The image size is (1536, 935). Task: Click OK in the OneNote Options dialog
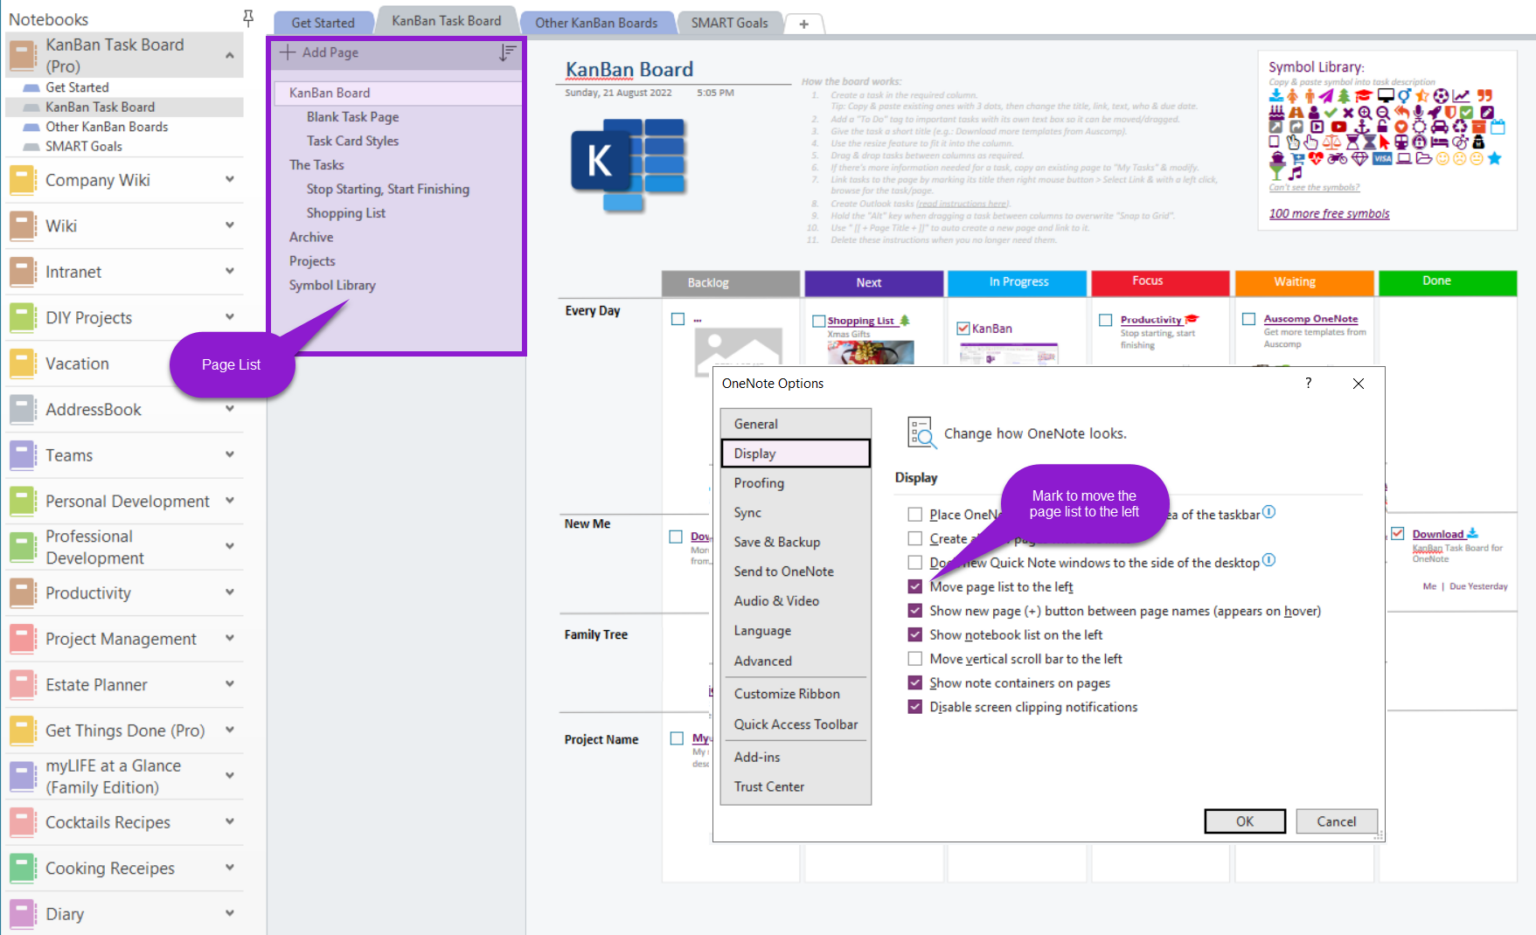tap(1244, 820)
